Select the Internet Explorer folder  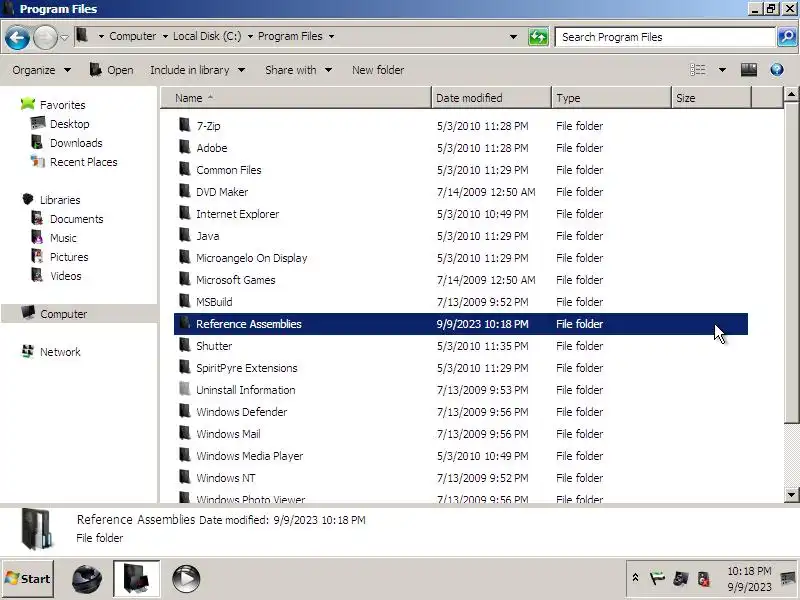461,214
